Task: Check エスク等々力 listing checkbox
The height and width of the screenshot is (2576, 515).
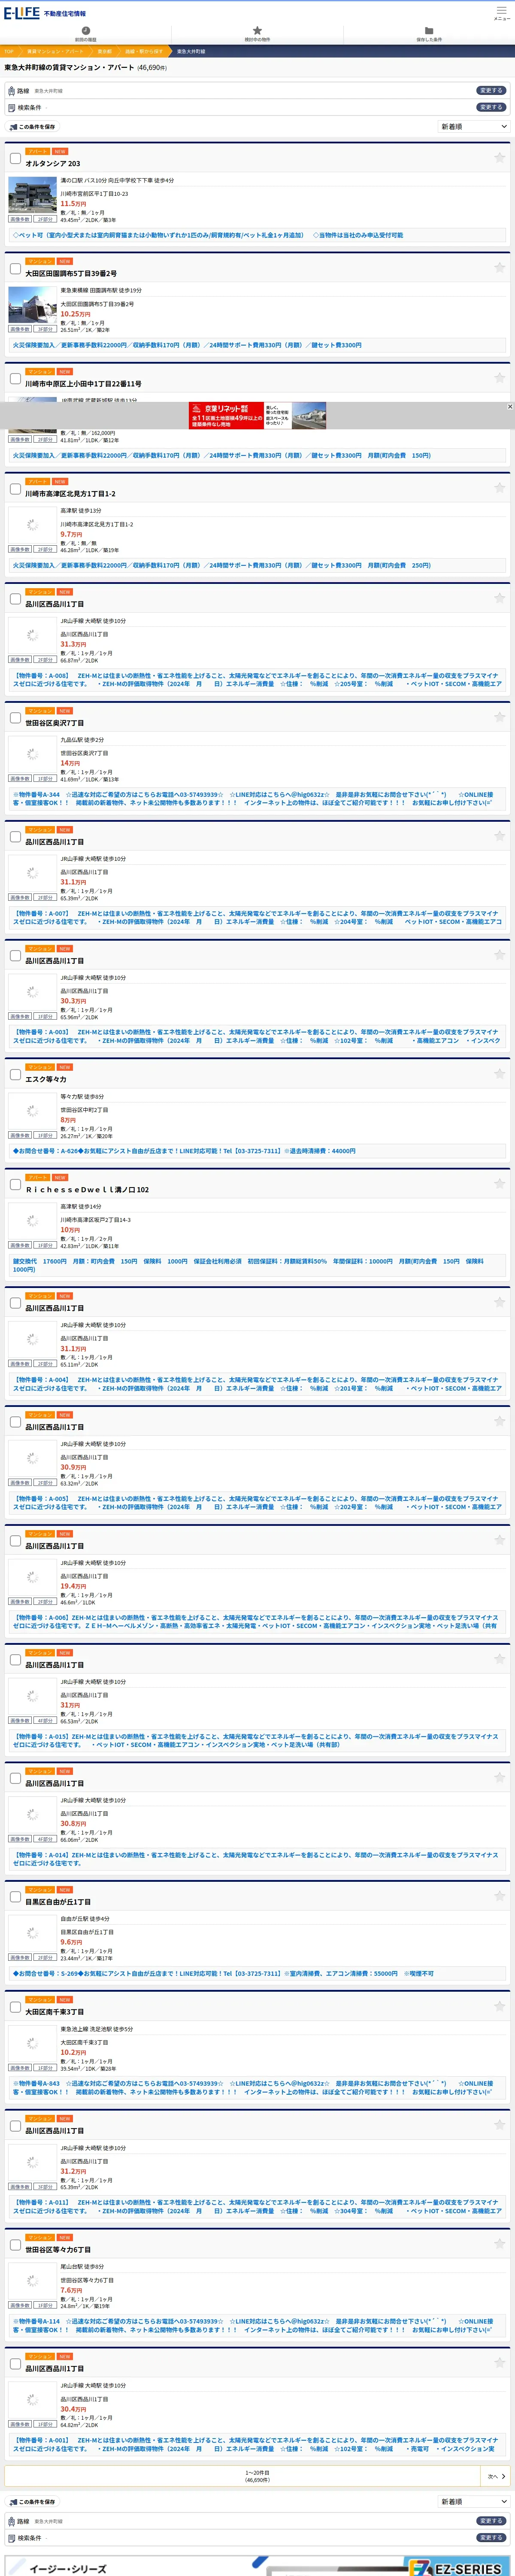Action: (x=15, y=1074)
